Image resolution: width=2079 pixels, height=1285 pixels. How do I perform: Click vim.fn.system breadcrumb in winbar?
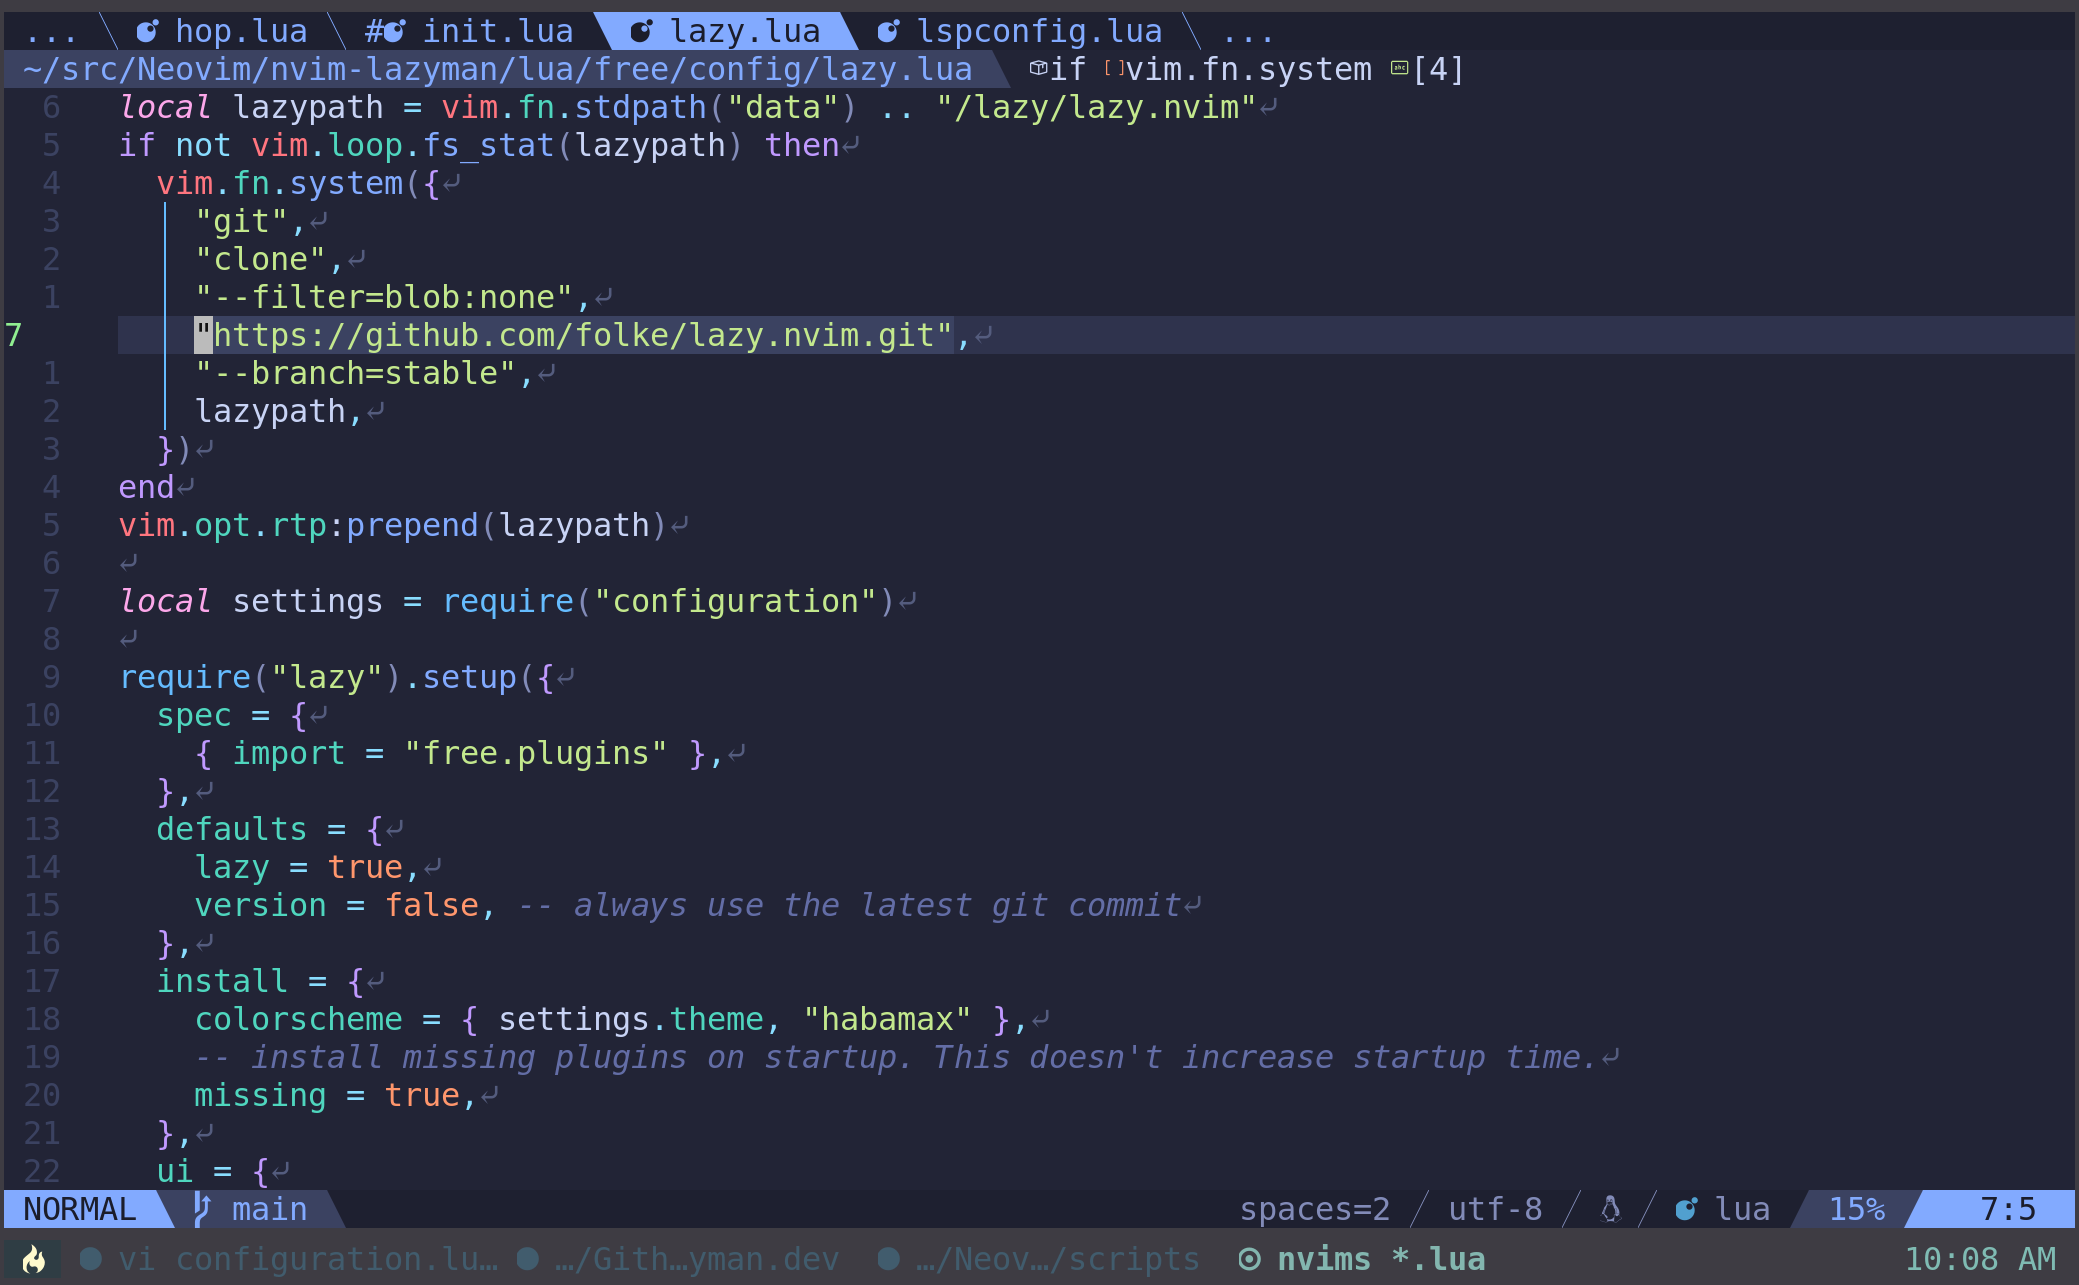1248,69
